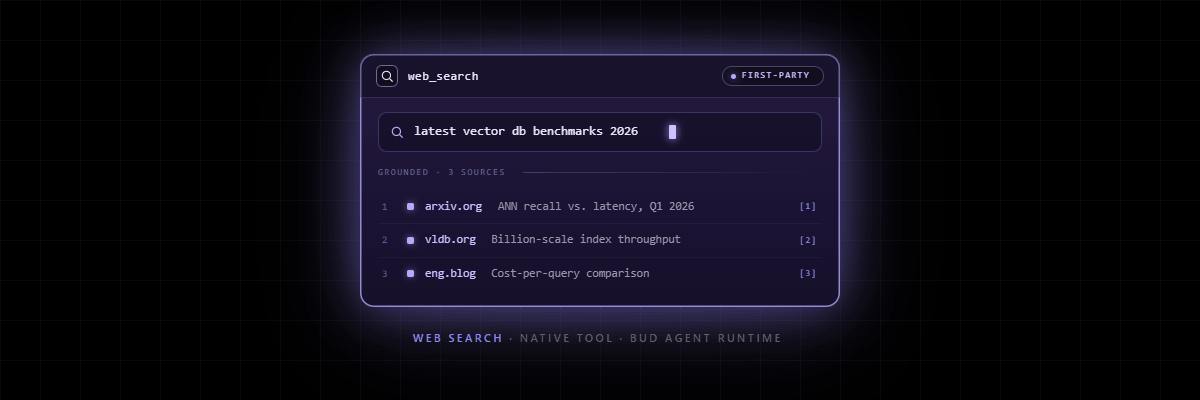Click the [2] citation marker

[808, 240]
